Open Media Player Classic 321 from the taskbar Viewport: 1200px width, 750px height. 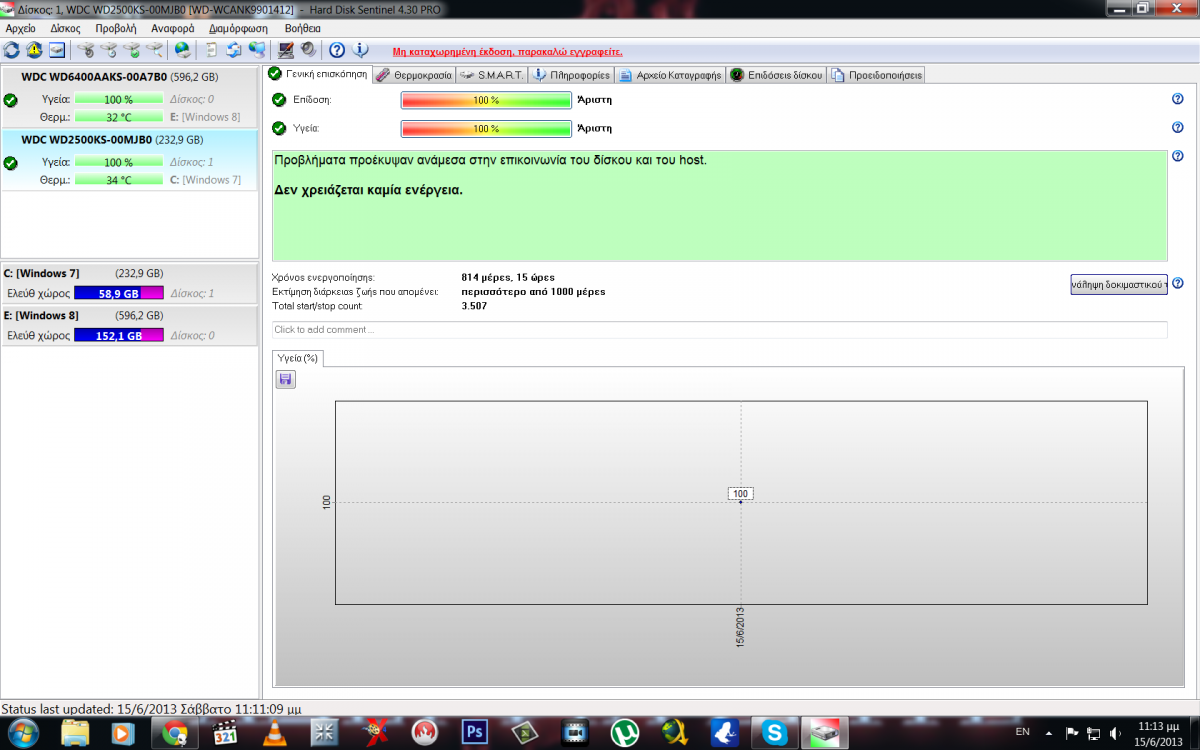(x=226, y=733)
